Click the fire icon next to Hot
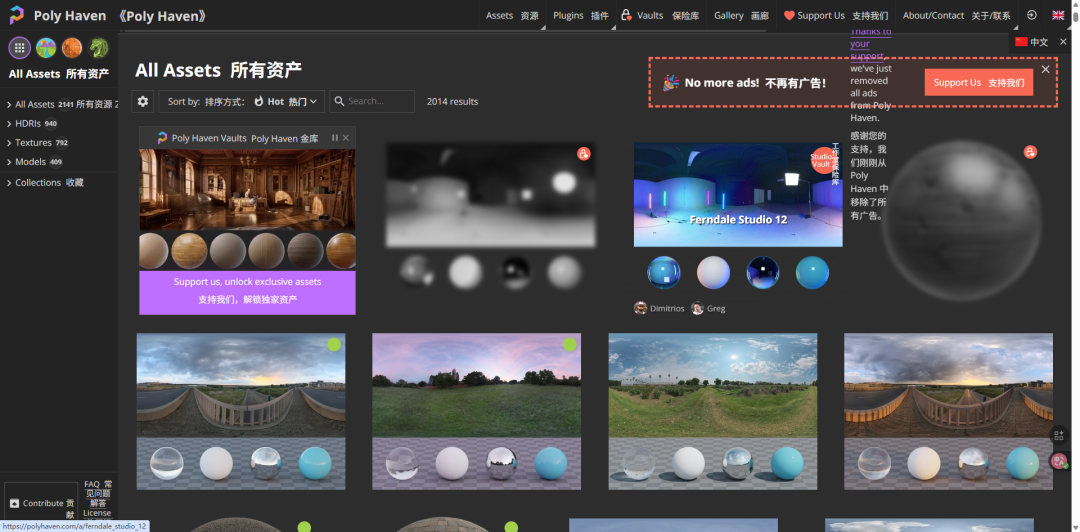 click(x=259, y=101)
